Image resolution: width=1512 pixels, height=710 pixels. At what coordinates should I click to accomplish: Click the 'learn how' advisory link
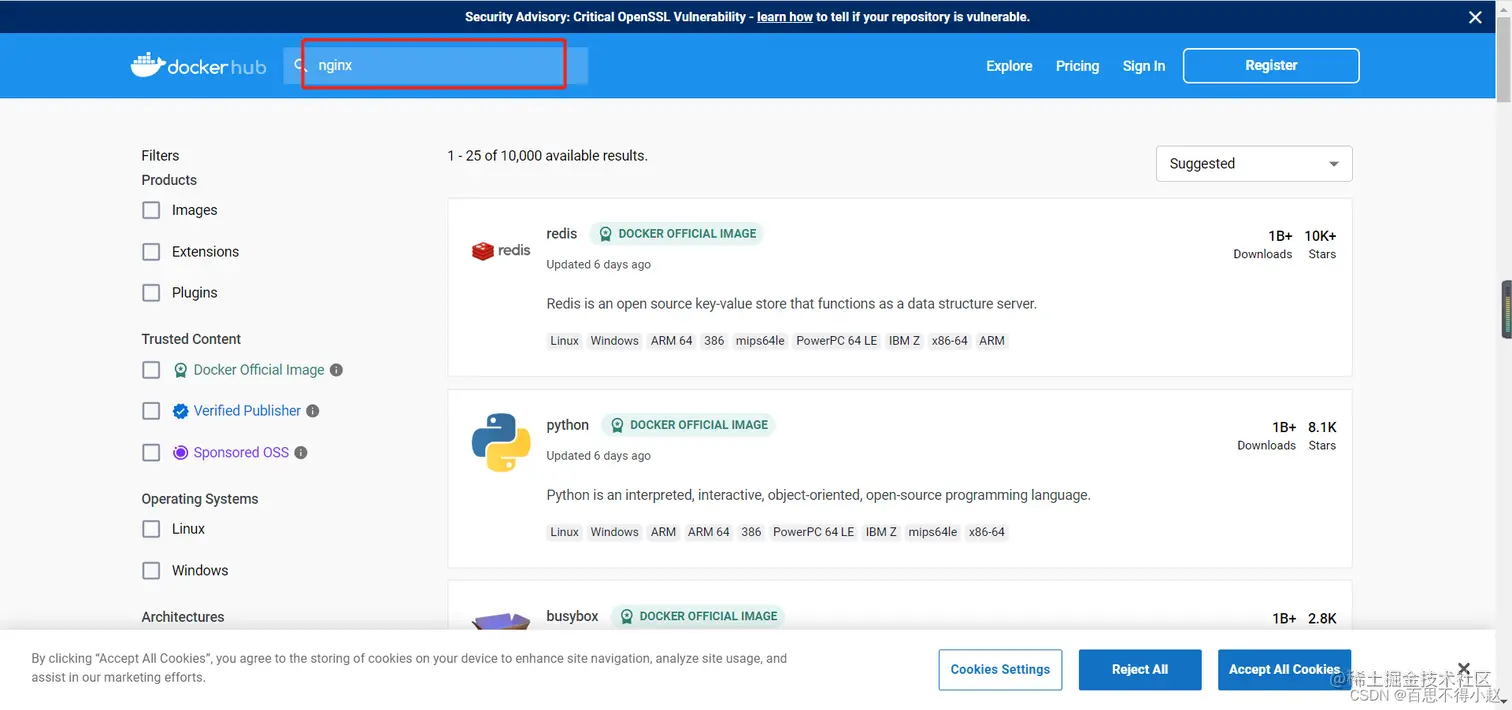click(785, 17)
